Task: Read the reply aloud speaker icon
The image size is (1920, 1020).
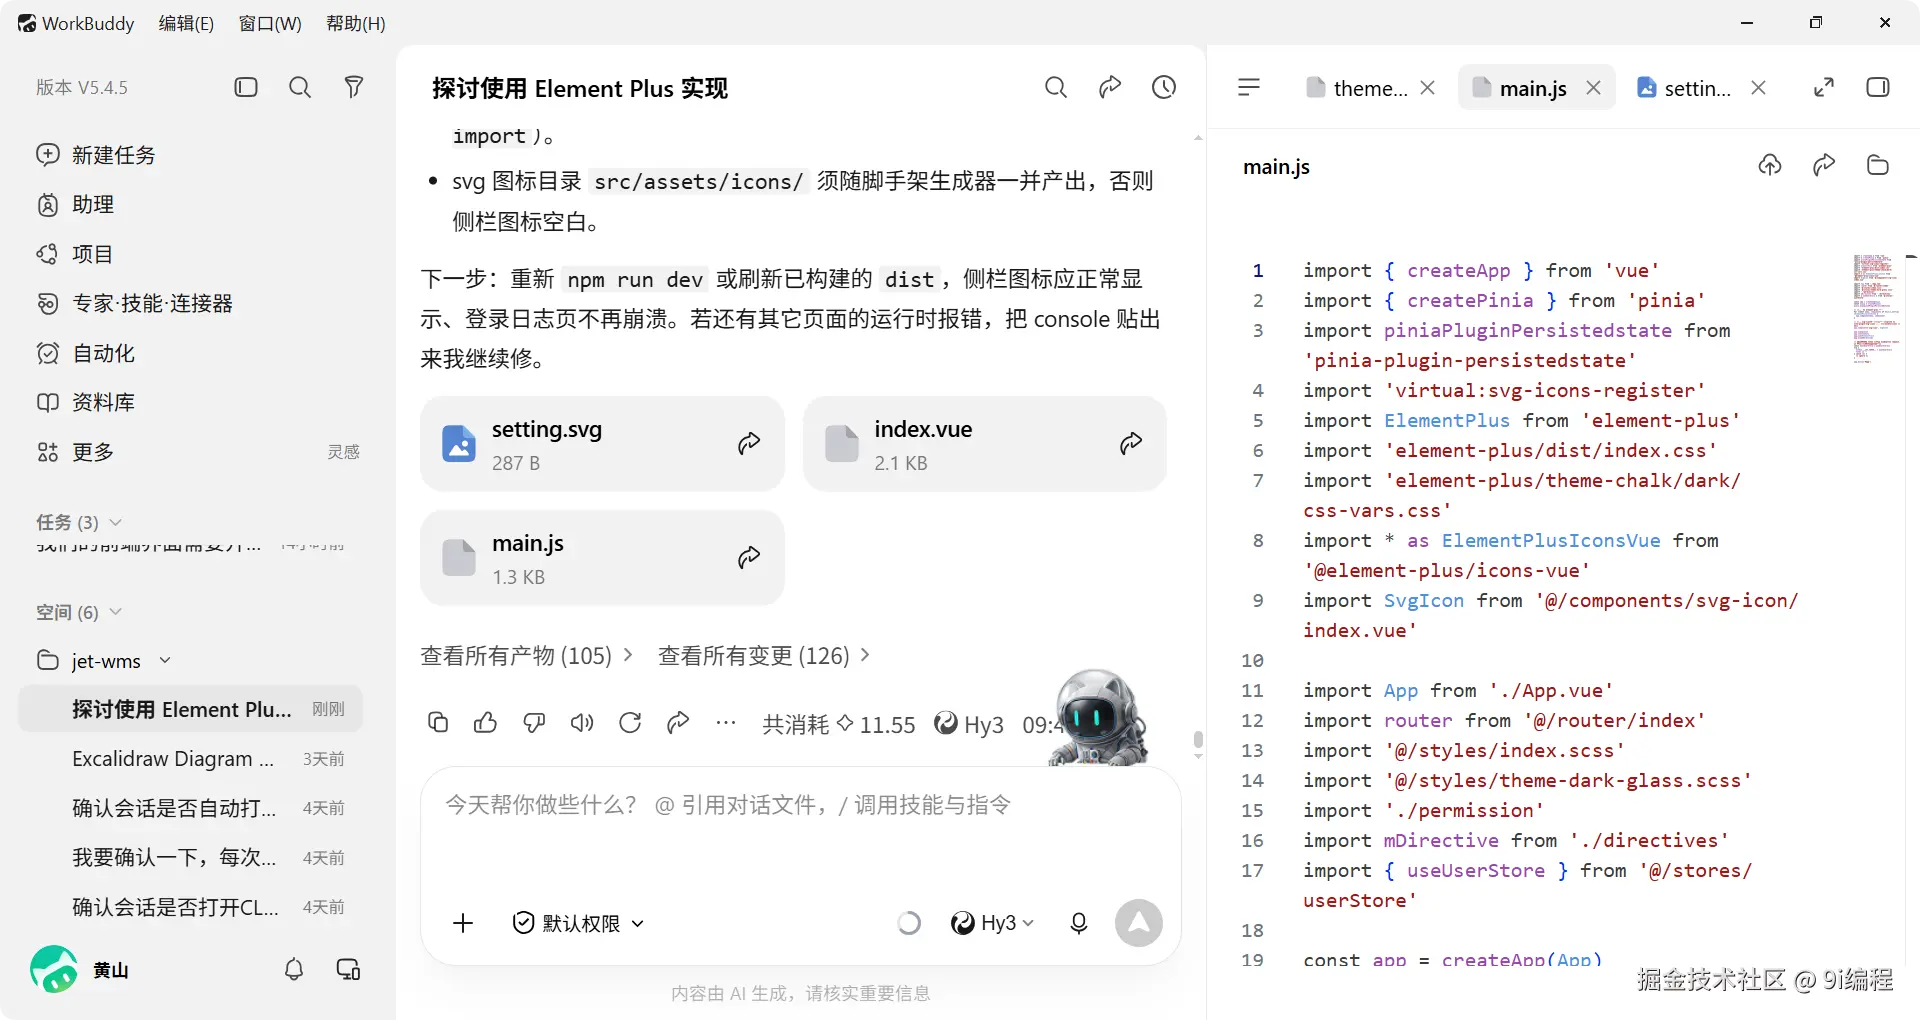Action: [x=582, y=723]
